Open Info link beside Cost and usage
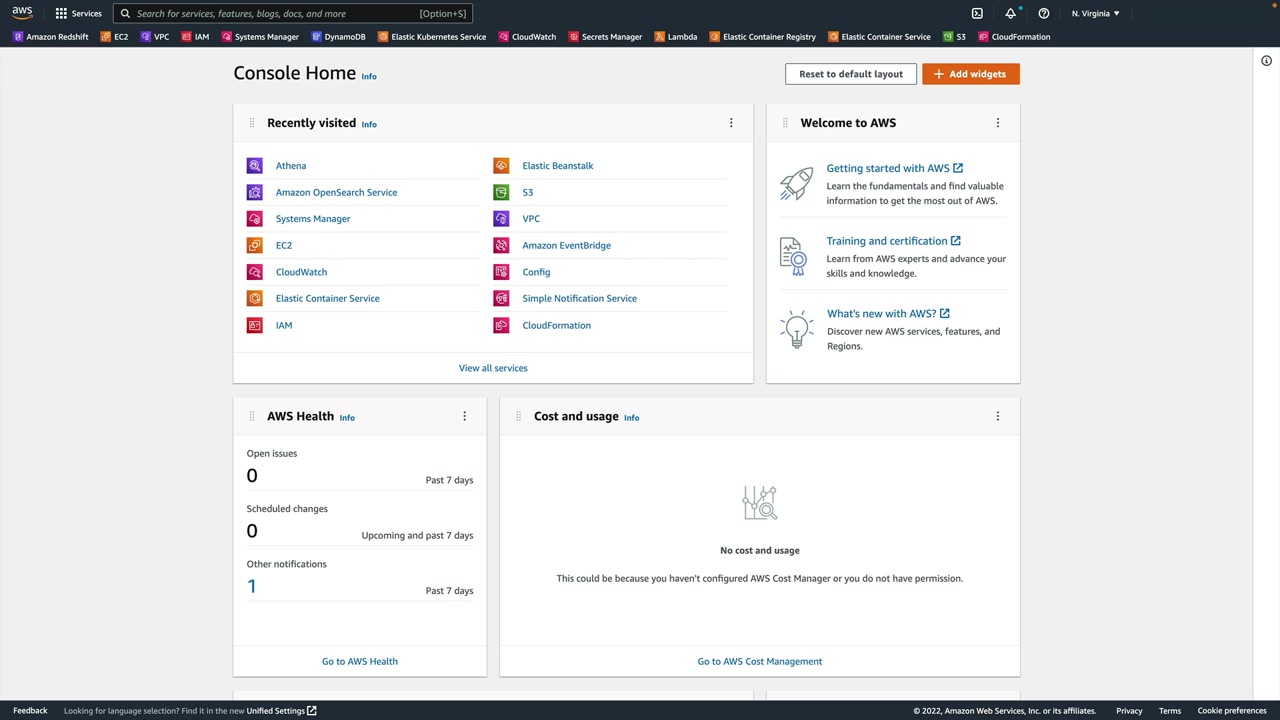Image resolution: width=1280 pixels, height=720 pixels. point(632,418)
